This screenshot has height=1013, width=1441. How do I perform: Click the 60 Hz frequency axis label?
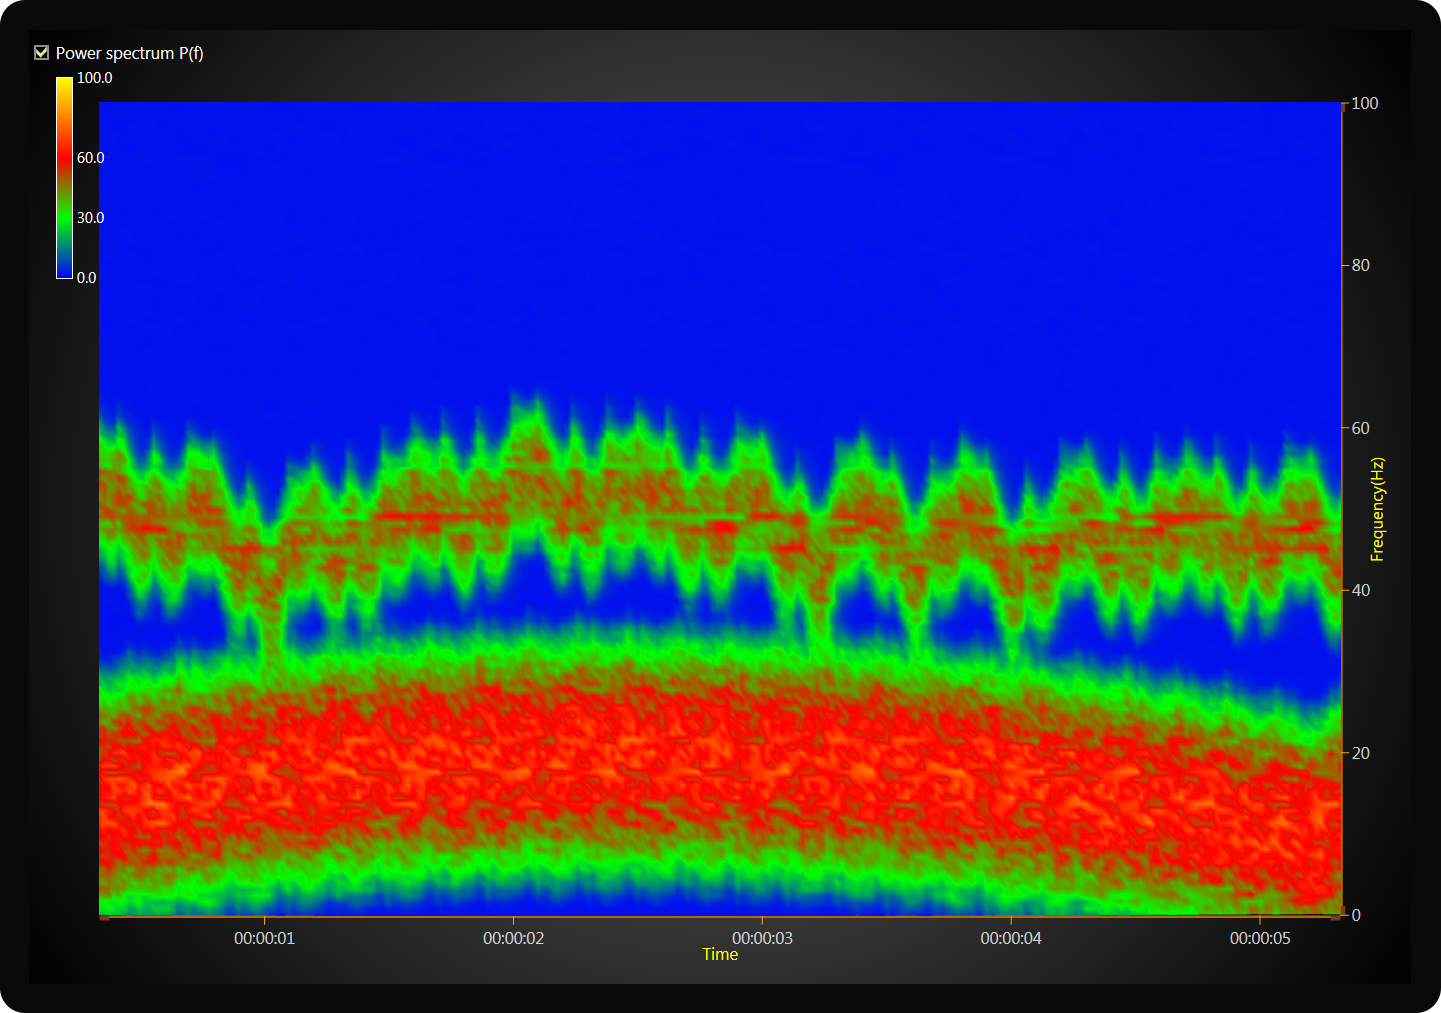(x=1360, y=428)
